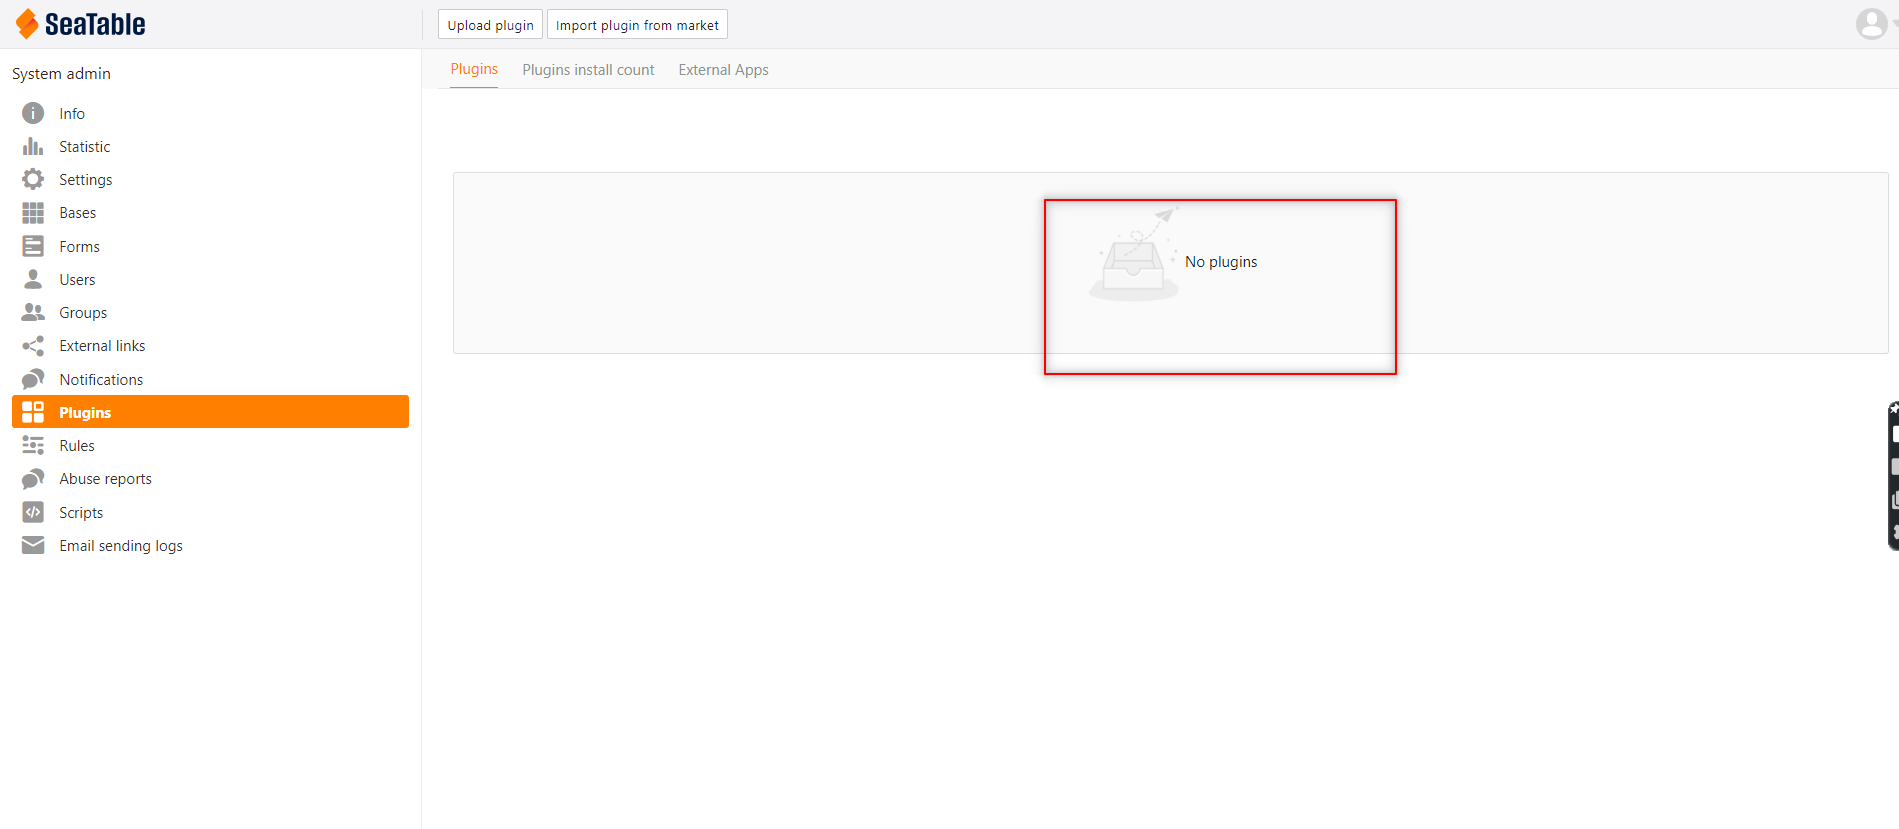Click the Settings gear icon
This screenshot has width=1899, height=829.
pos(33,180)
